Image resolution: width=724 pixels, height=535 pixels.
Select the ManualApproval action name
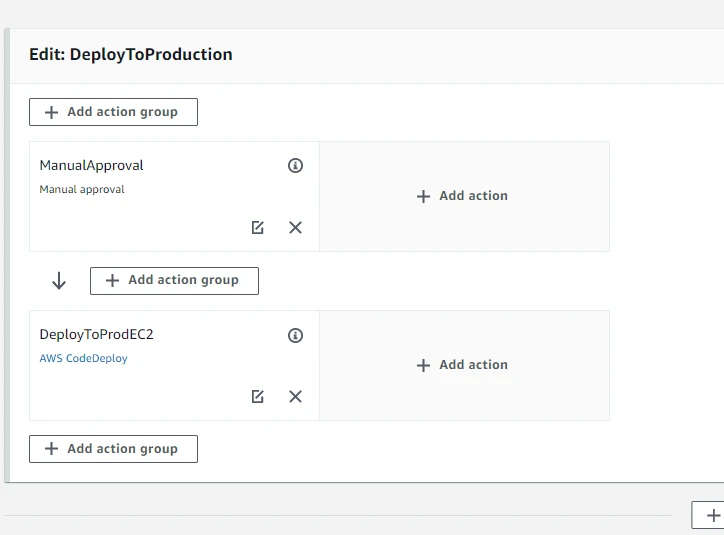(91, 166)
